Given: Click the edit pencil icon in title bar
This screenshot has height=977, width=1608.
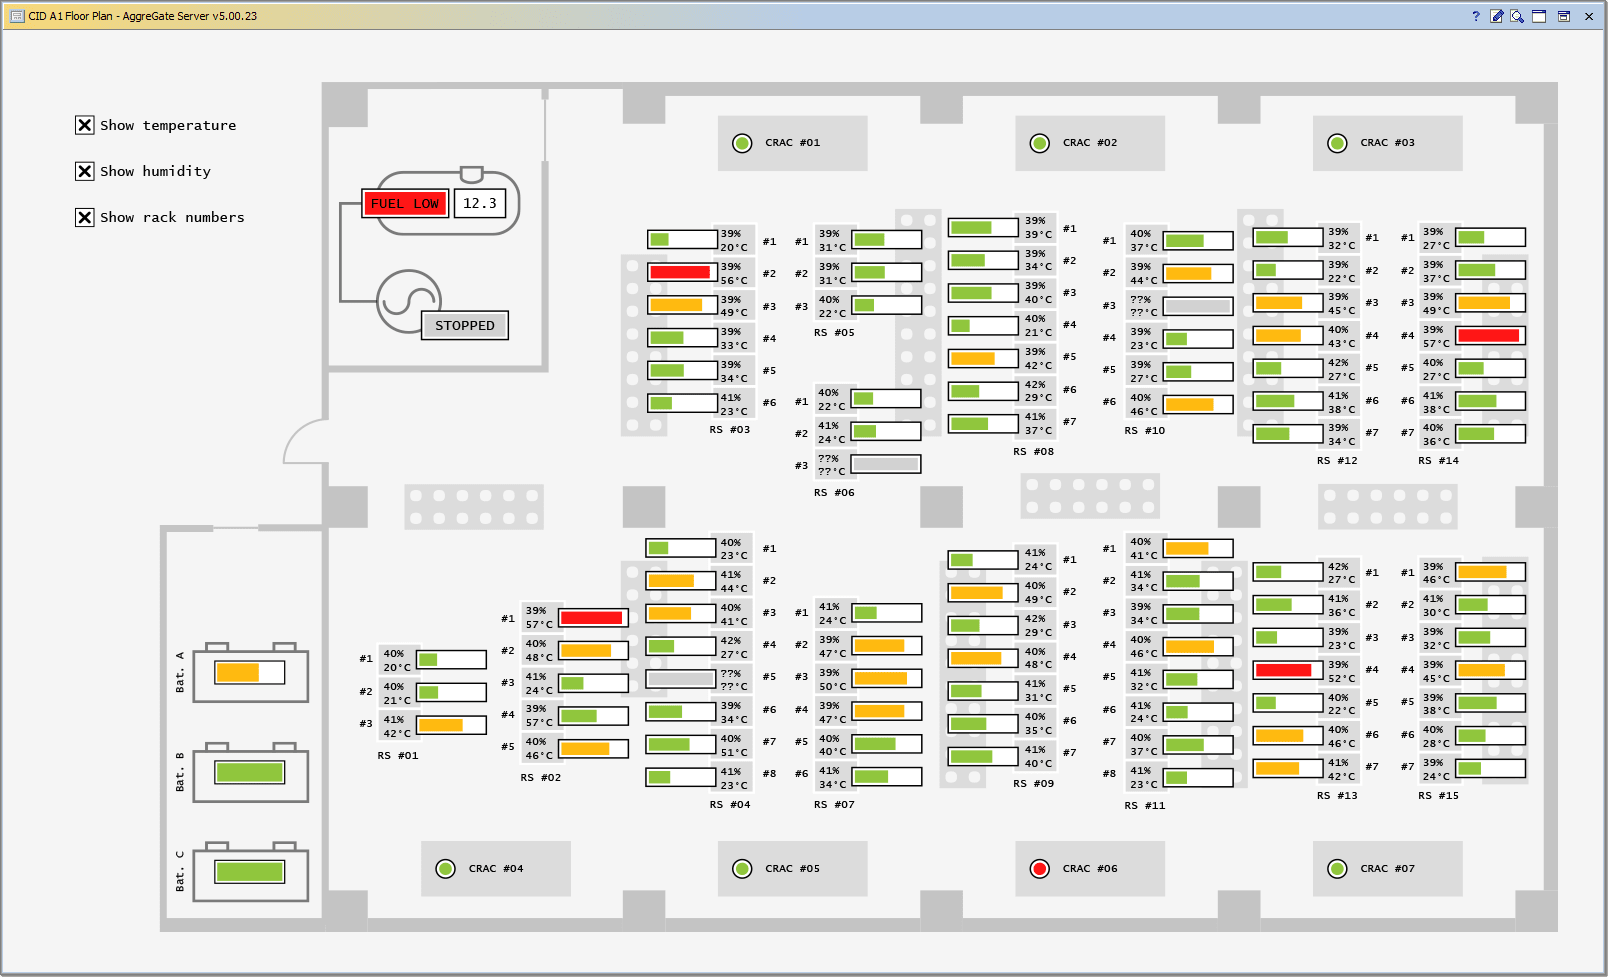Looking at the screenshot, I should pos(1497,16).
